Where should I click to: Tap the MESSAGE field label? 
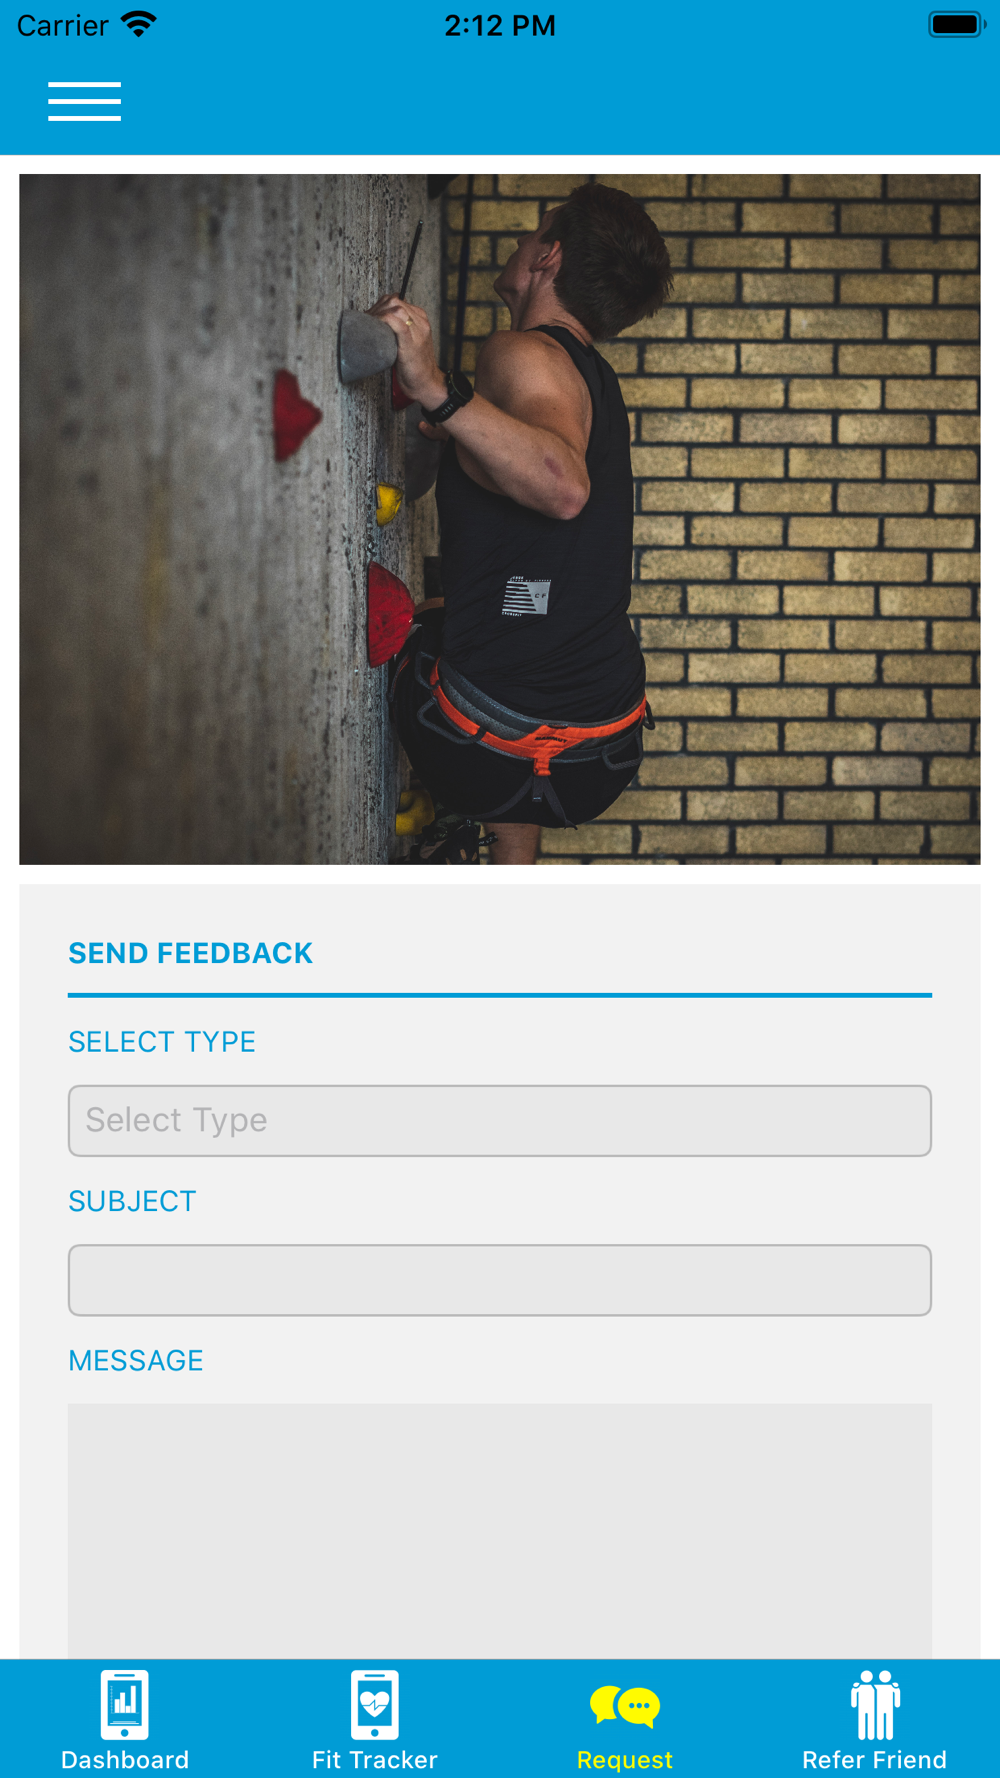[x=136, y=1360]
